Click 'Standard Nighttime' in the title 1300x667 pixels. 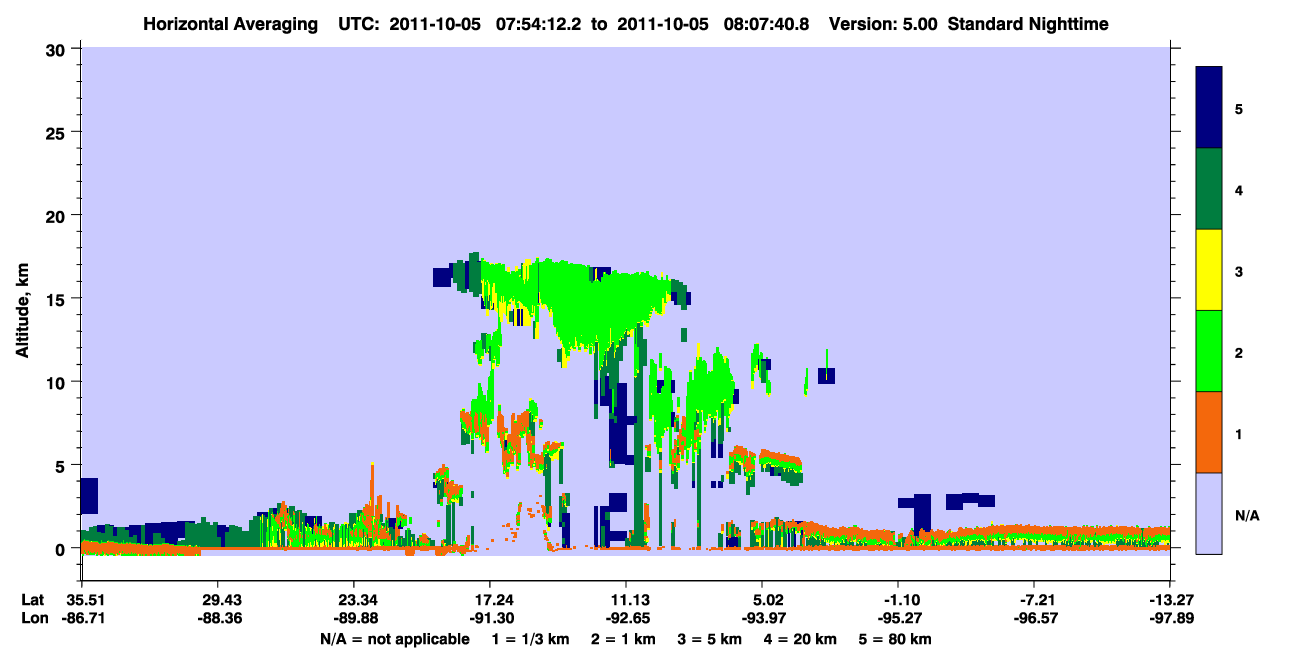1027,23
